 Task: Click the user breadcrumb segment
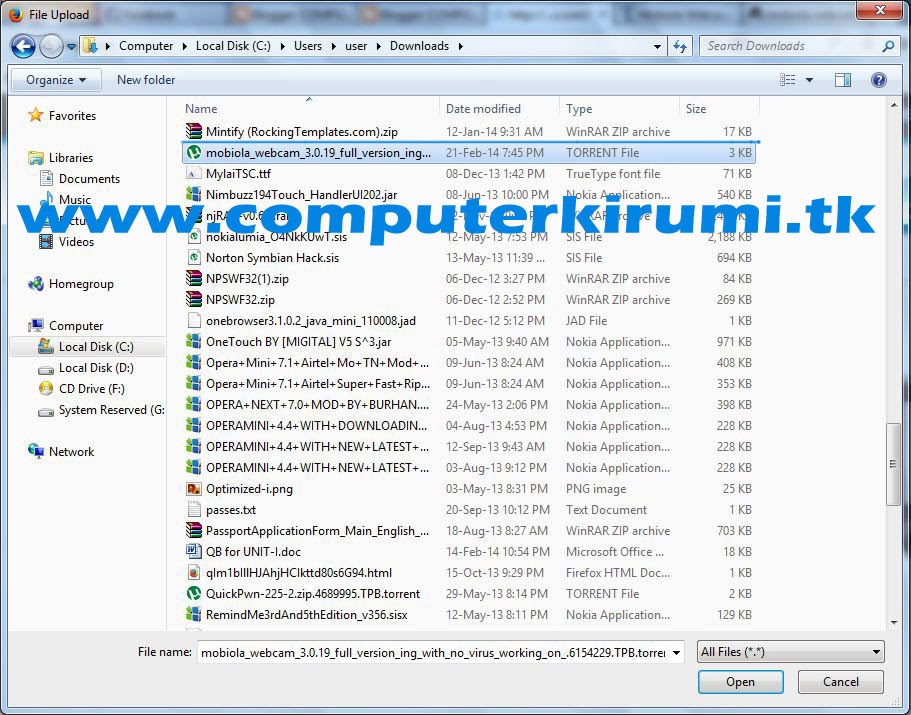click(356, 46)
